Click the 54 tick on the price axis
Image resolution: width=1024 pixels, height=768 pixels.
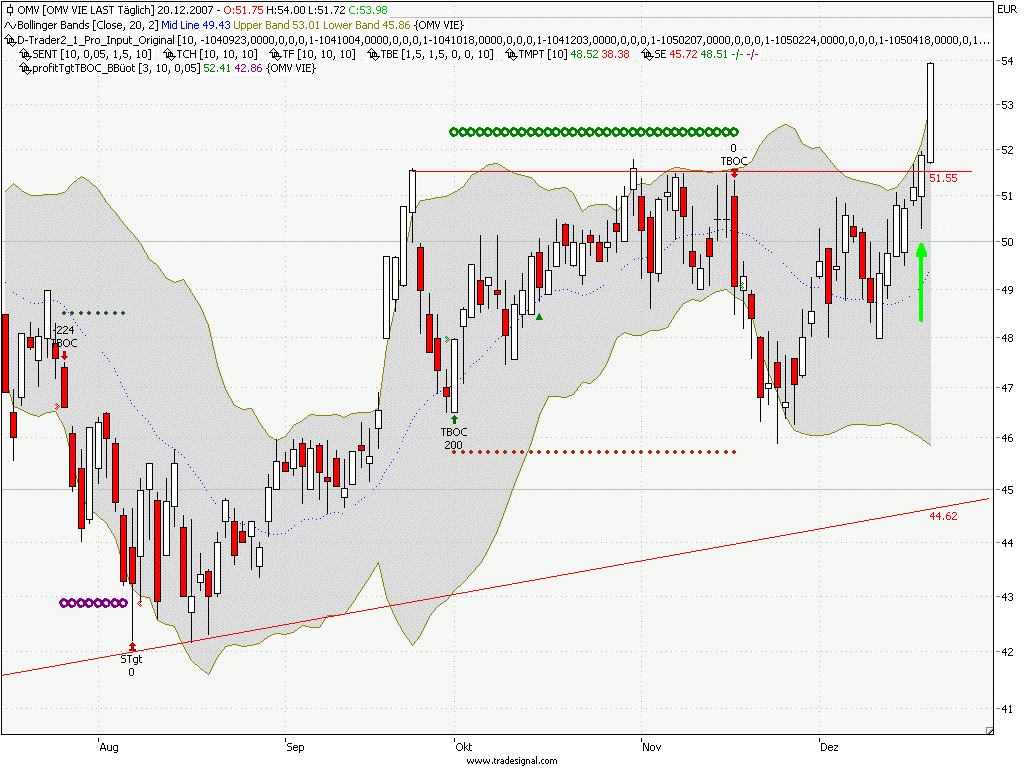[1007, 61]
